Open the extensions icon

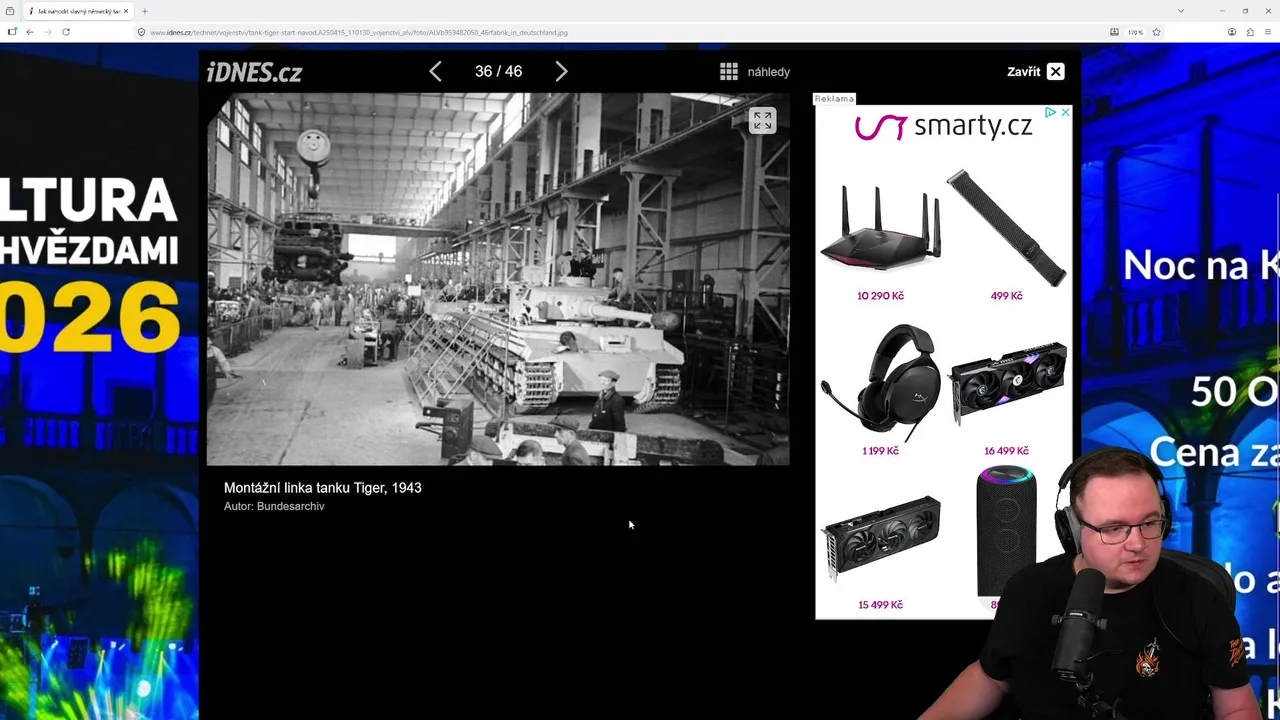click(x=1250, y=32)
